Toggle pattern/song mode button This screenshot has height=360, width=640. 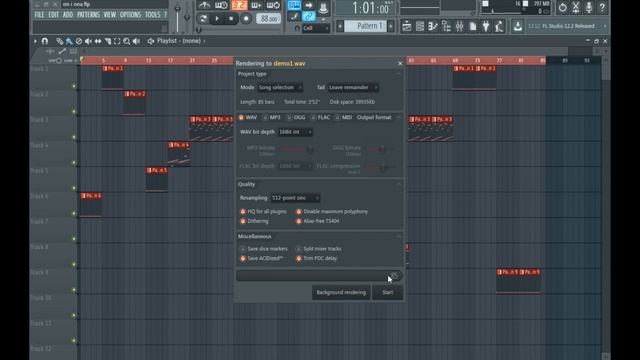click(203, 19)
